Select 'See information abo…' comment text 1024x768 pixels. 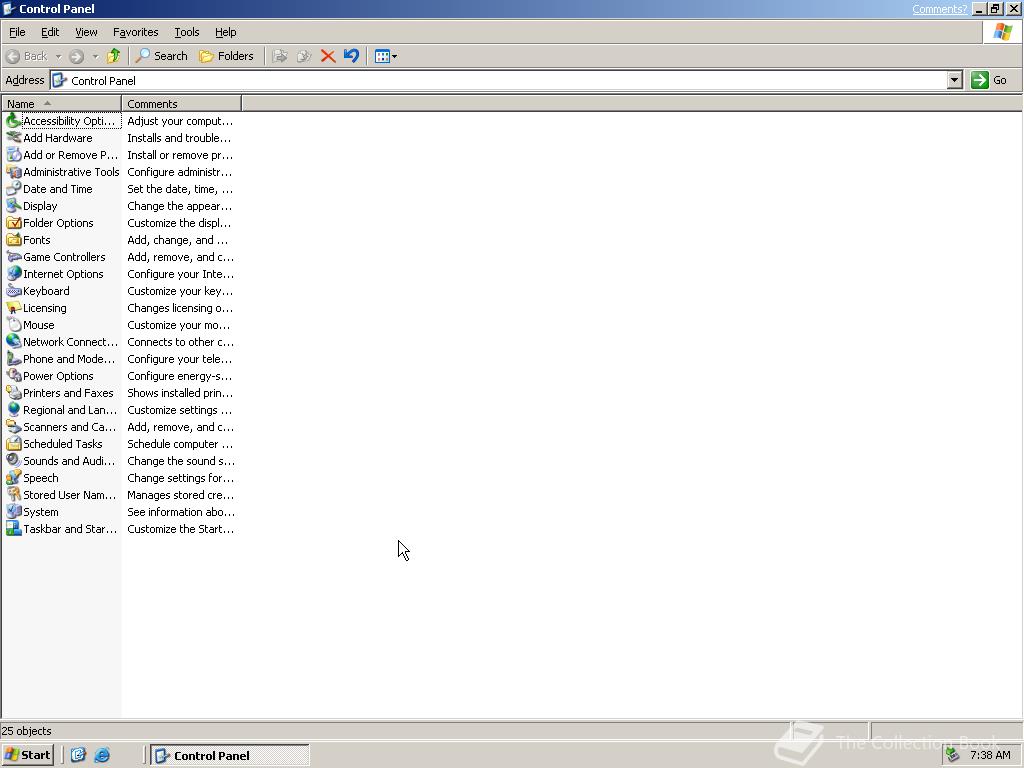181,512
